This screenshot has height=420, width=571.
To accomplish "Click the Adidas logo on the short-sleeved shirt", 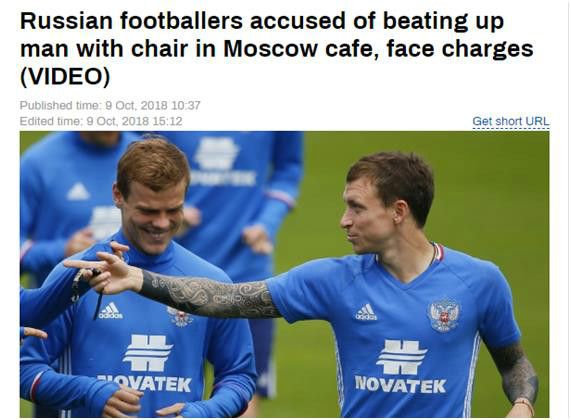I will [x=366, y=312].
